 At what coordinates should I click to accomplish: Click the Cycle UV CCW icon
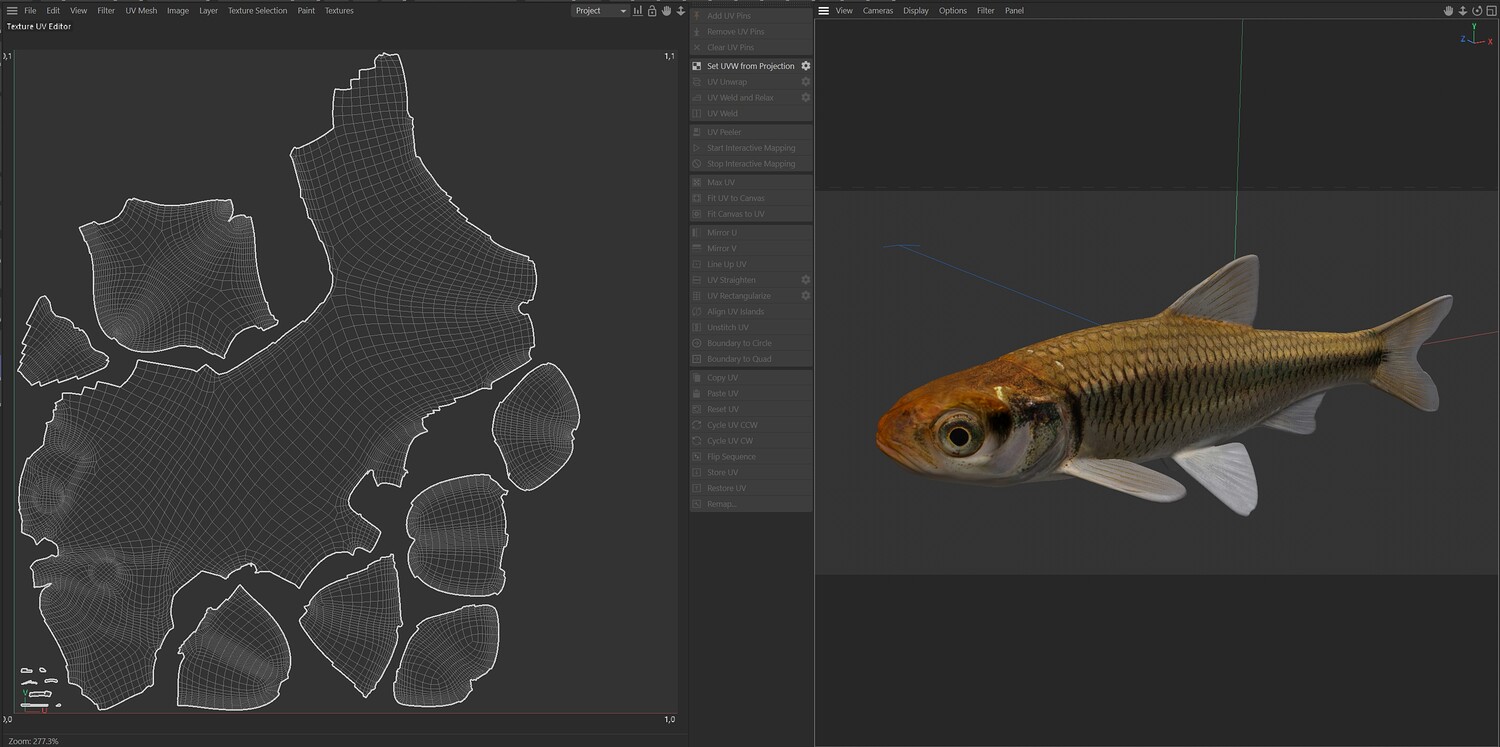click(x=697, y=425)
